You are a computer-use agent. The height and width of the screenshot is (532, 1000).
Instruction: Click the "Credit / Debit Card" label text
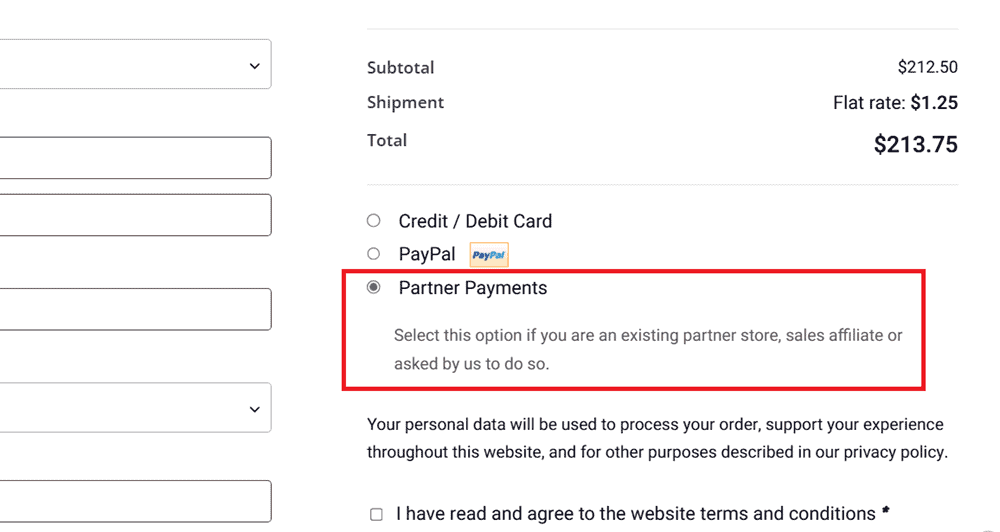pyautogui.click(x=475, y=221)
